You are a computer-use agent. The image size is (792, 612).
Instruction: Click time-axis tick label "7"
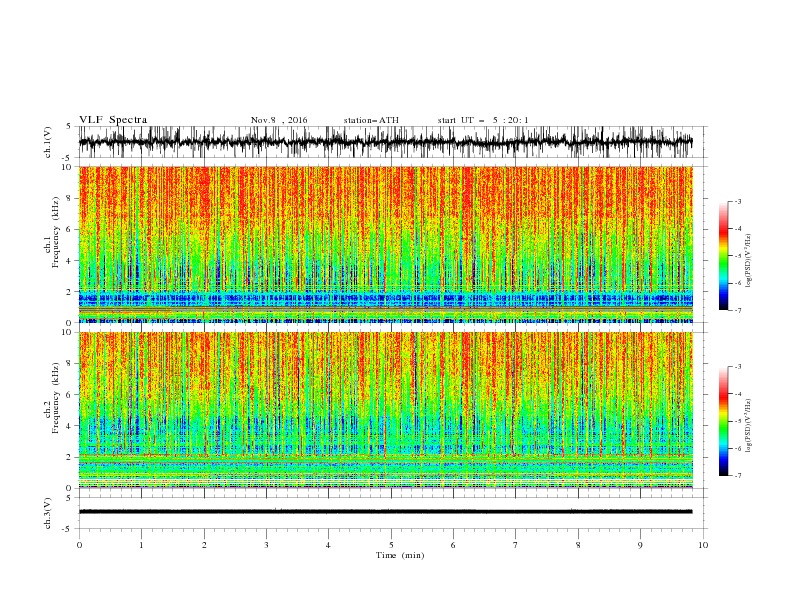pos(516,545)
